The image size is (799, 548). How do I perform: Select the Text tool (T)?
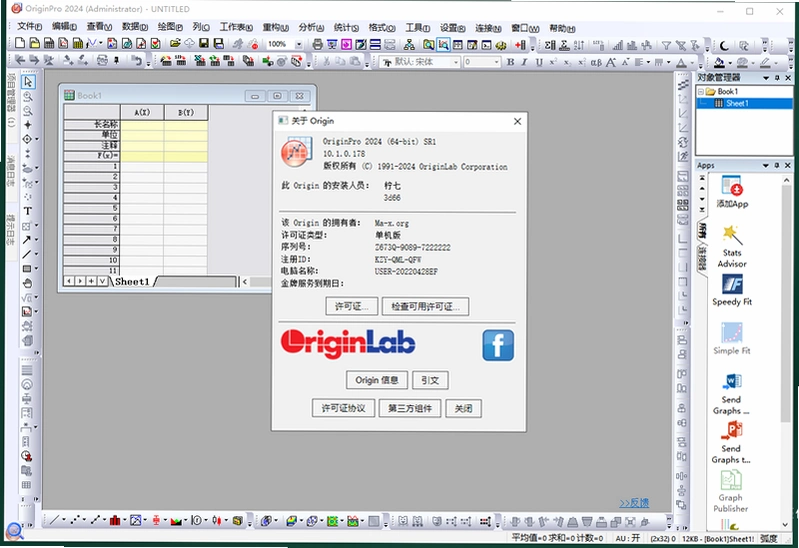pos(28,211)
